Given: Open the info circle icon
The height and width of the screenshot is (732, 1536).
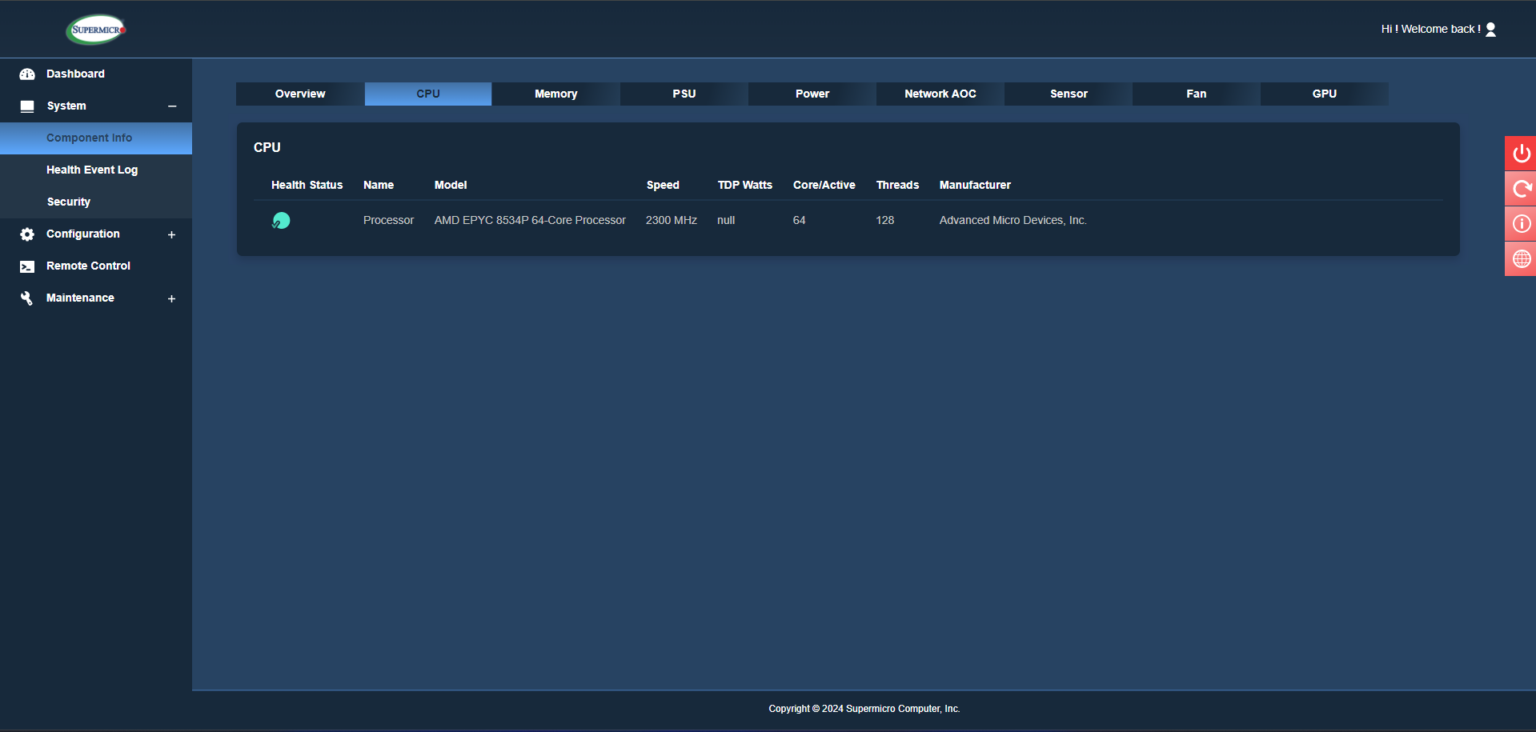Looking at the screenshot, I should pyautogui.click(x=1521, y=223).
